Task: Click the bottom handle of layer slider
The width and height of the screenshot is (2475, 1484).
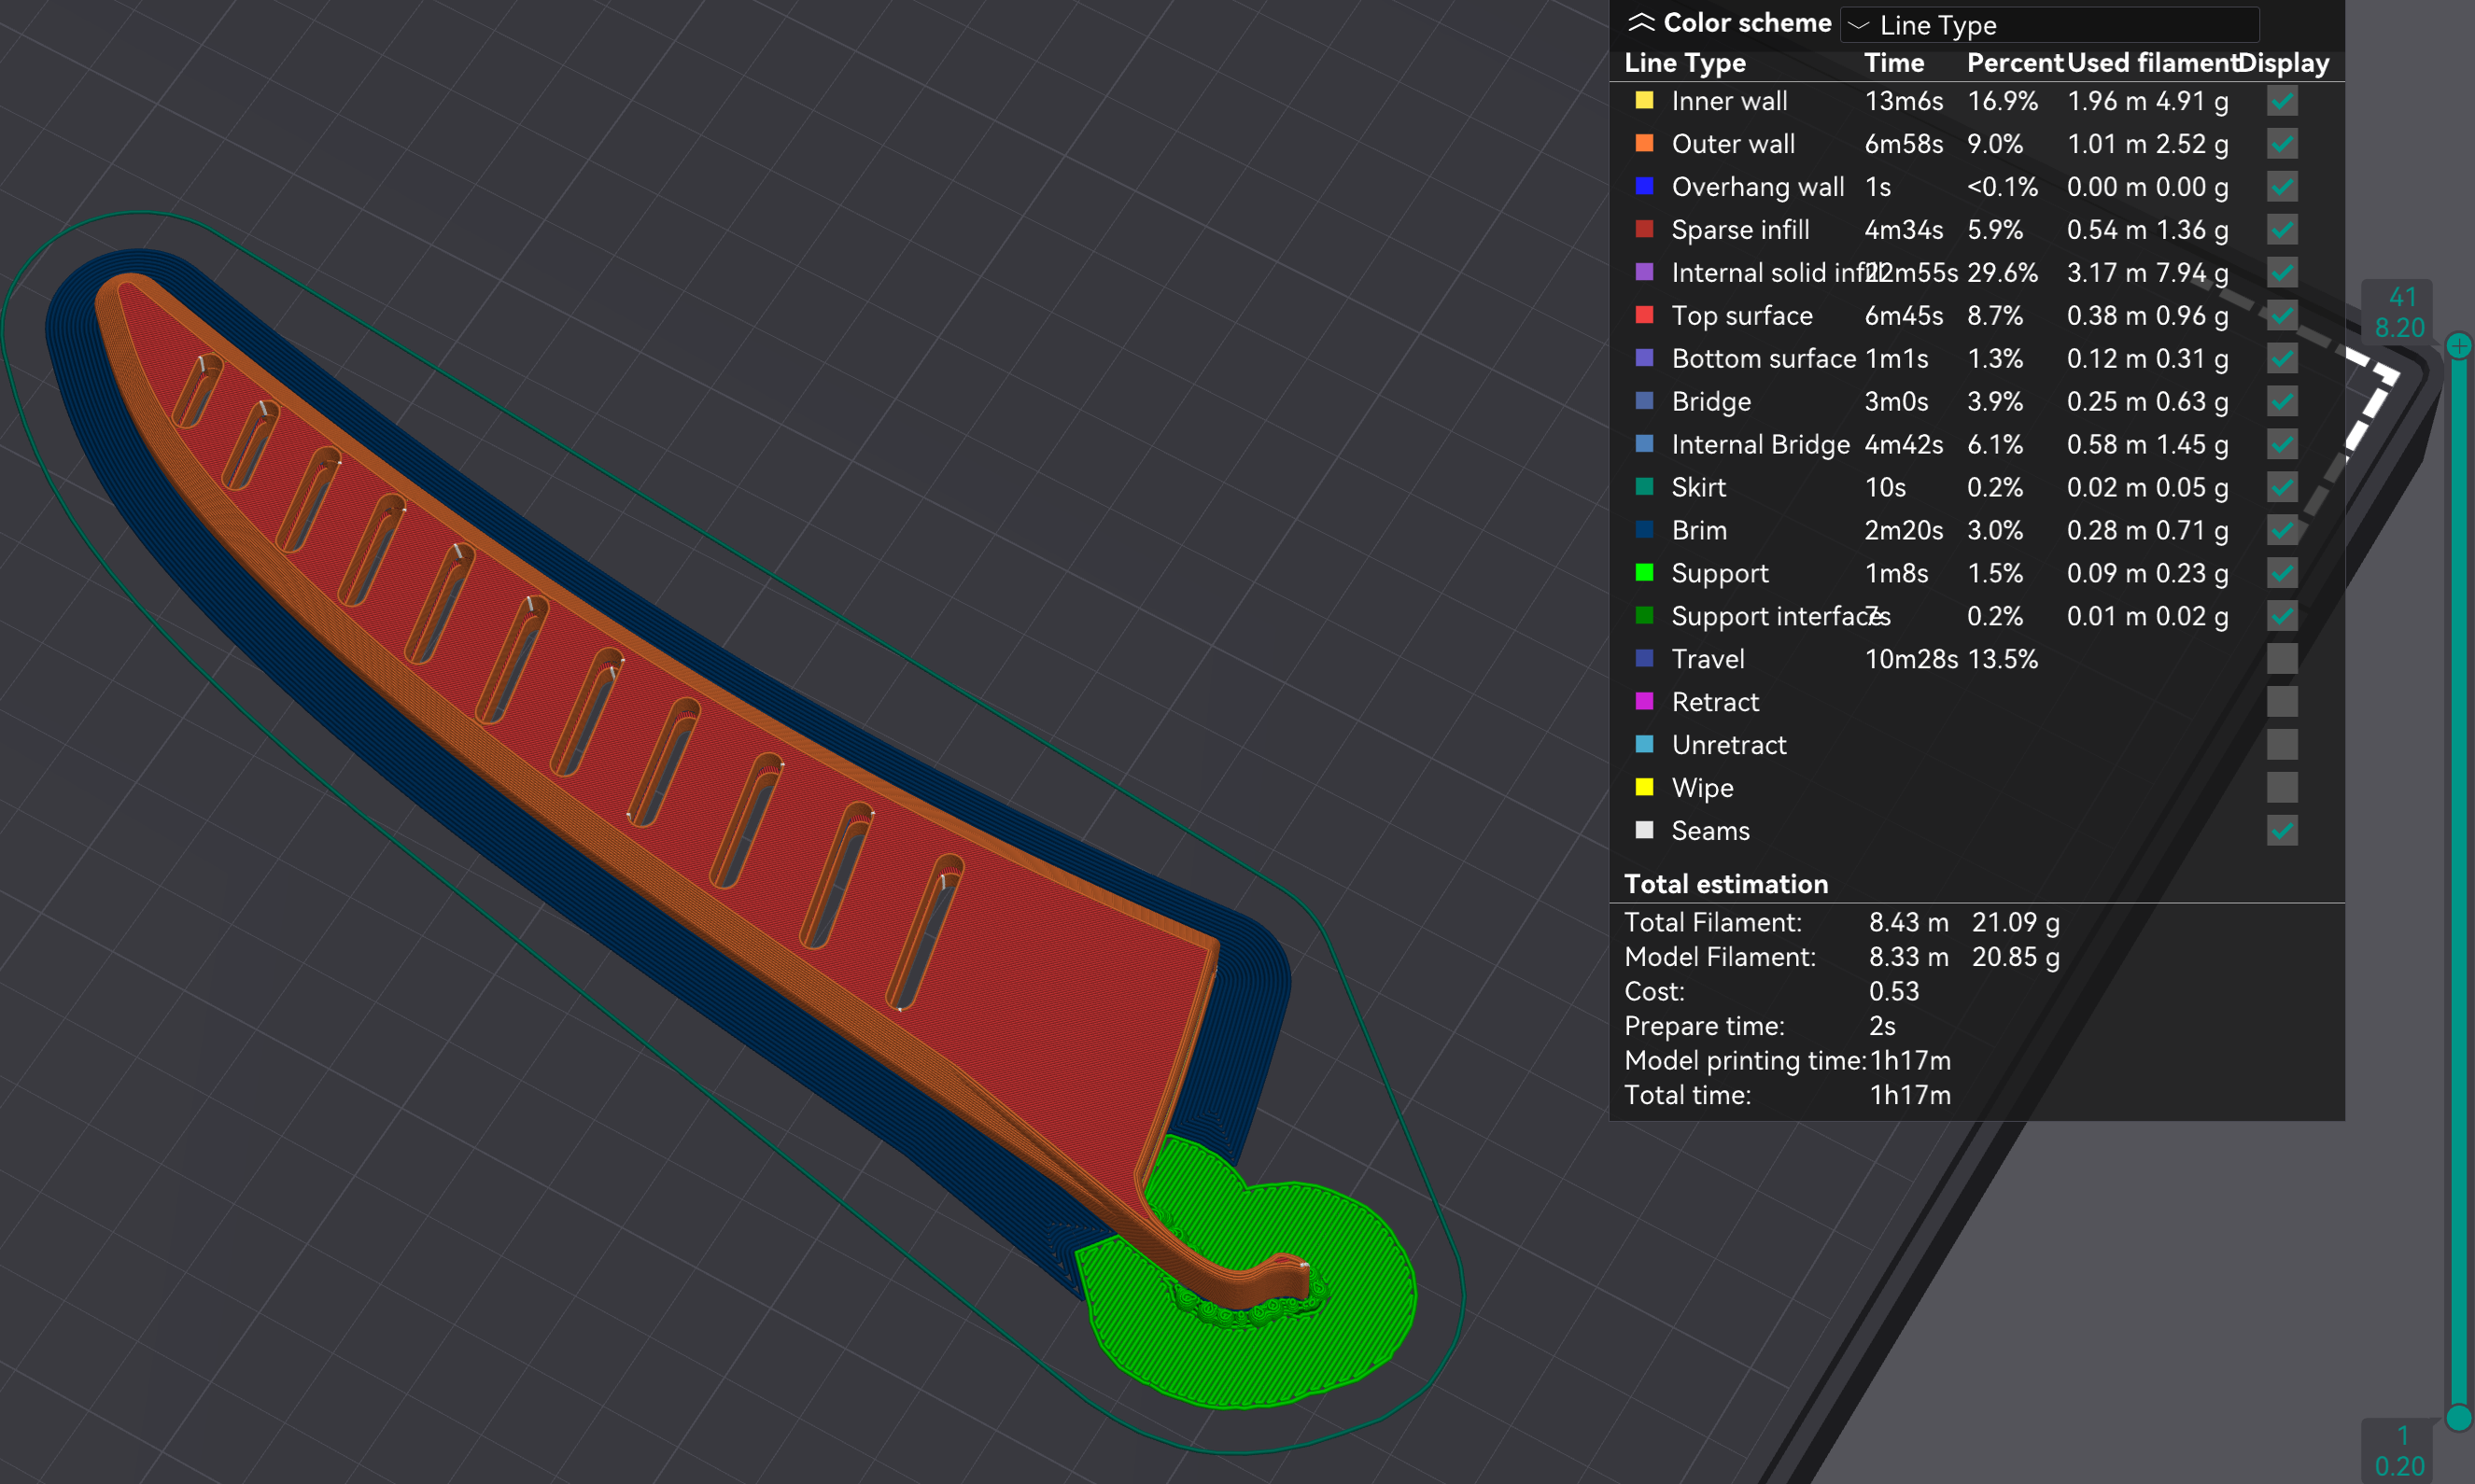Action: click(2459, 1417)
